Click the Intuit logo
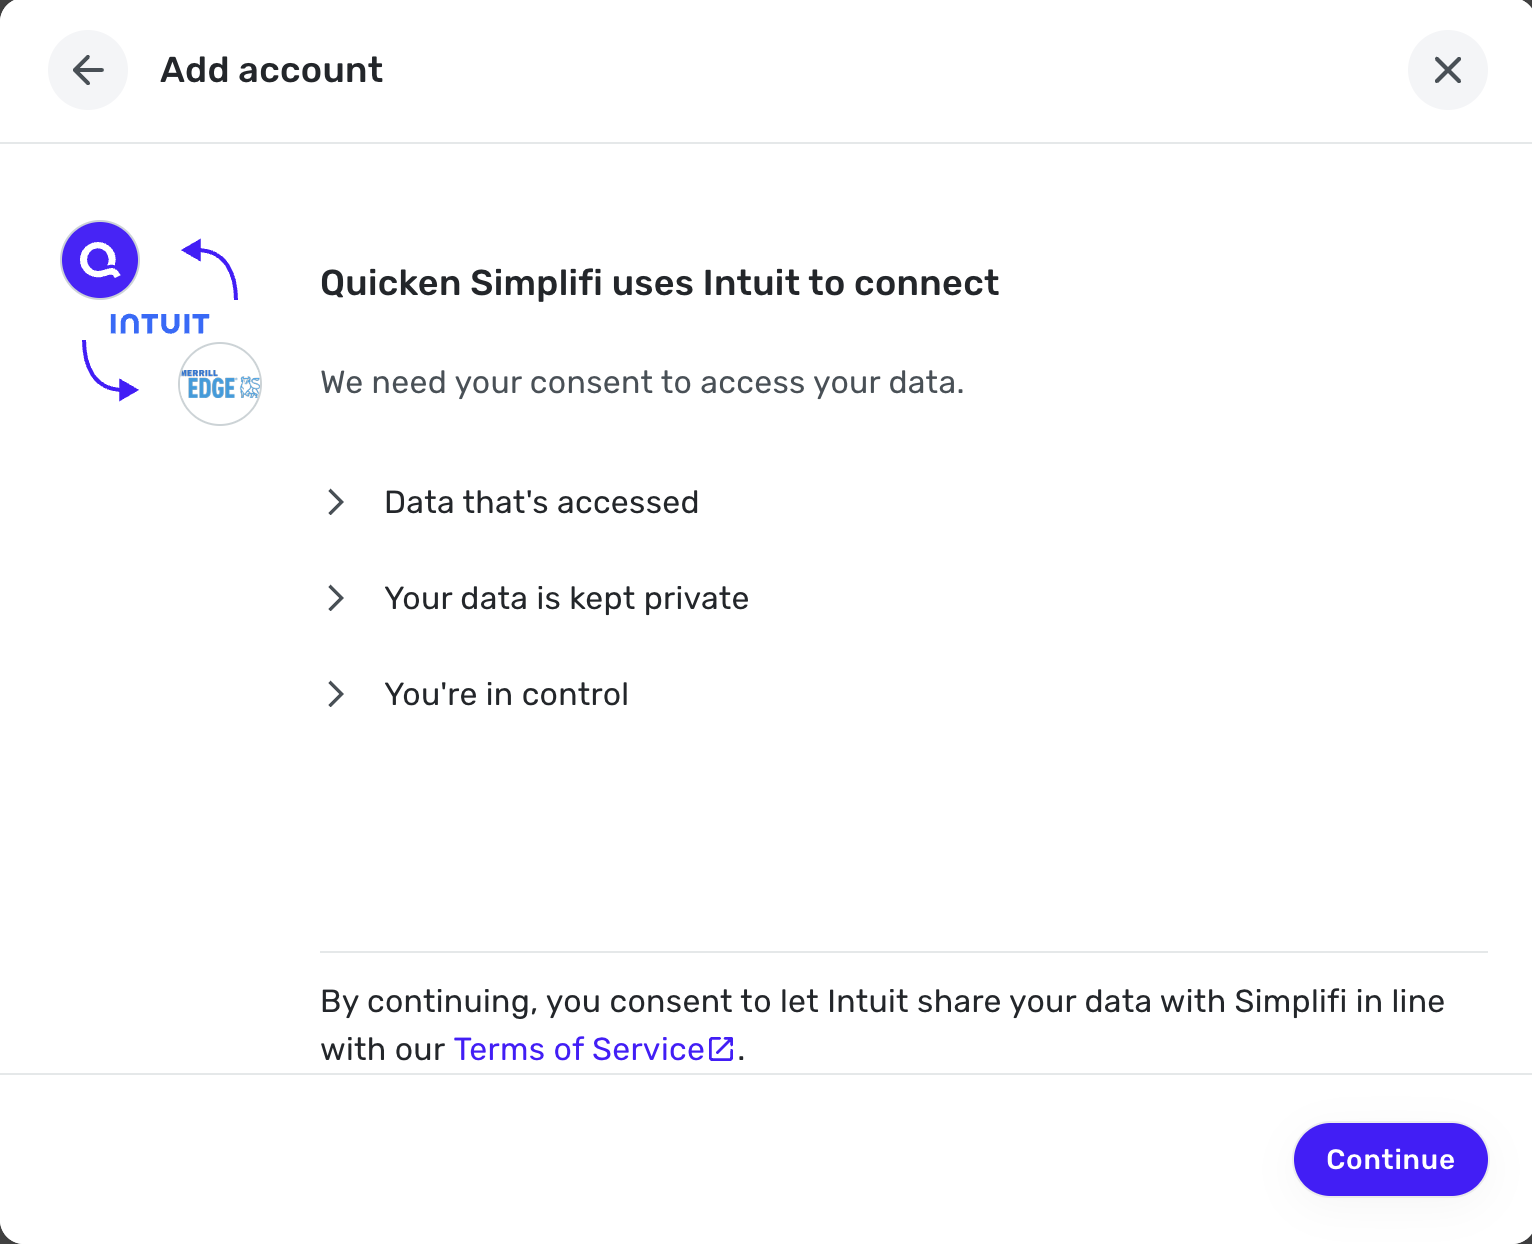The width and height of the screenshot is (1532, 1244). coord(159,324)
